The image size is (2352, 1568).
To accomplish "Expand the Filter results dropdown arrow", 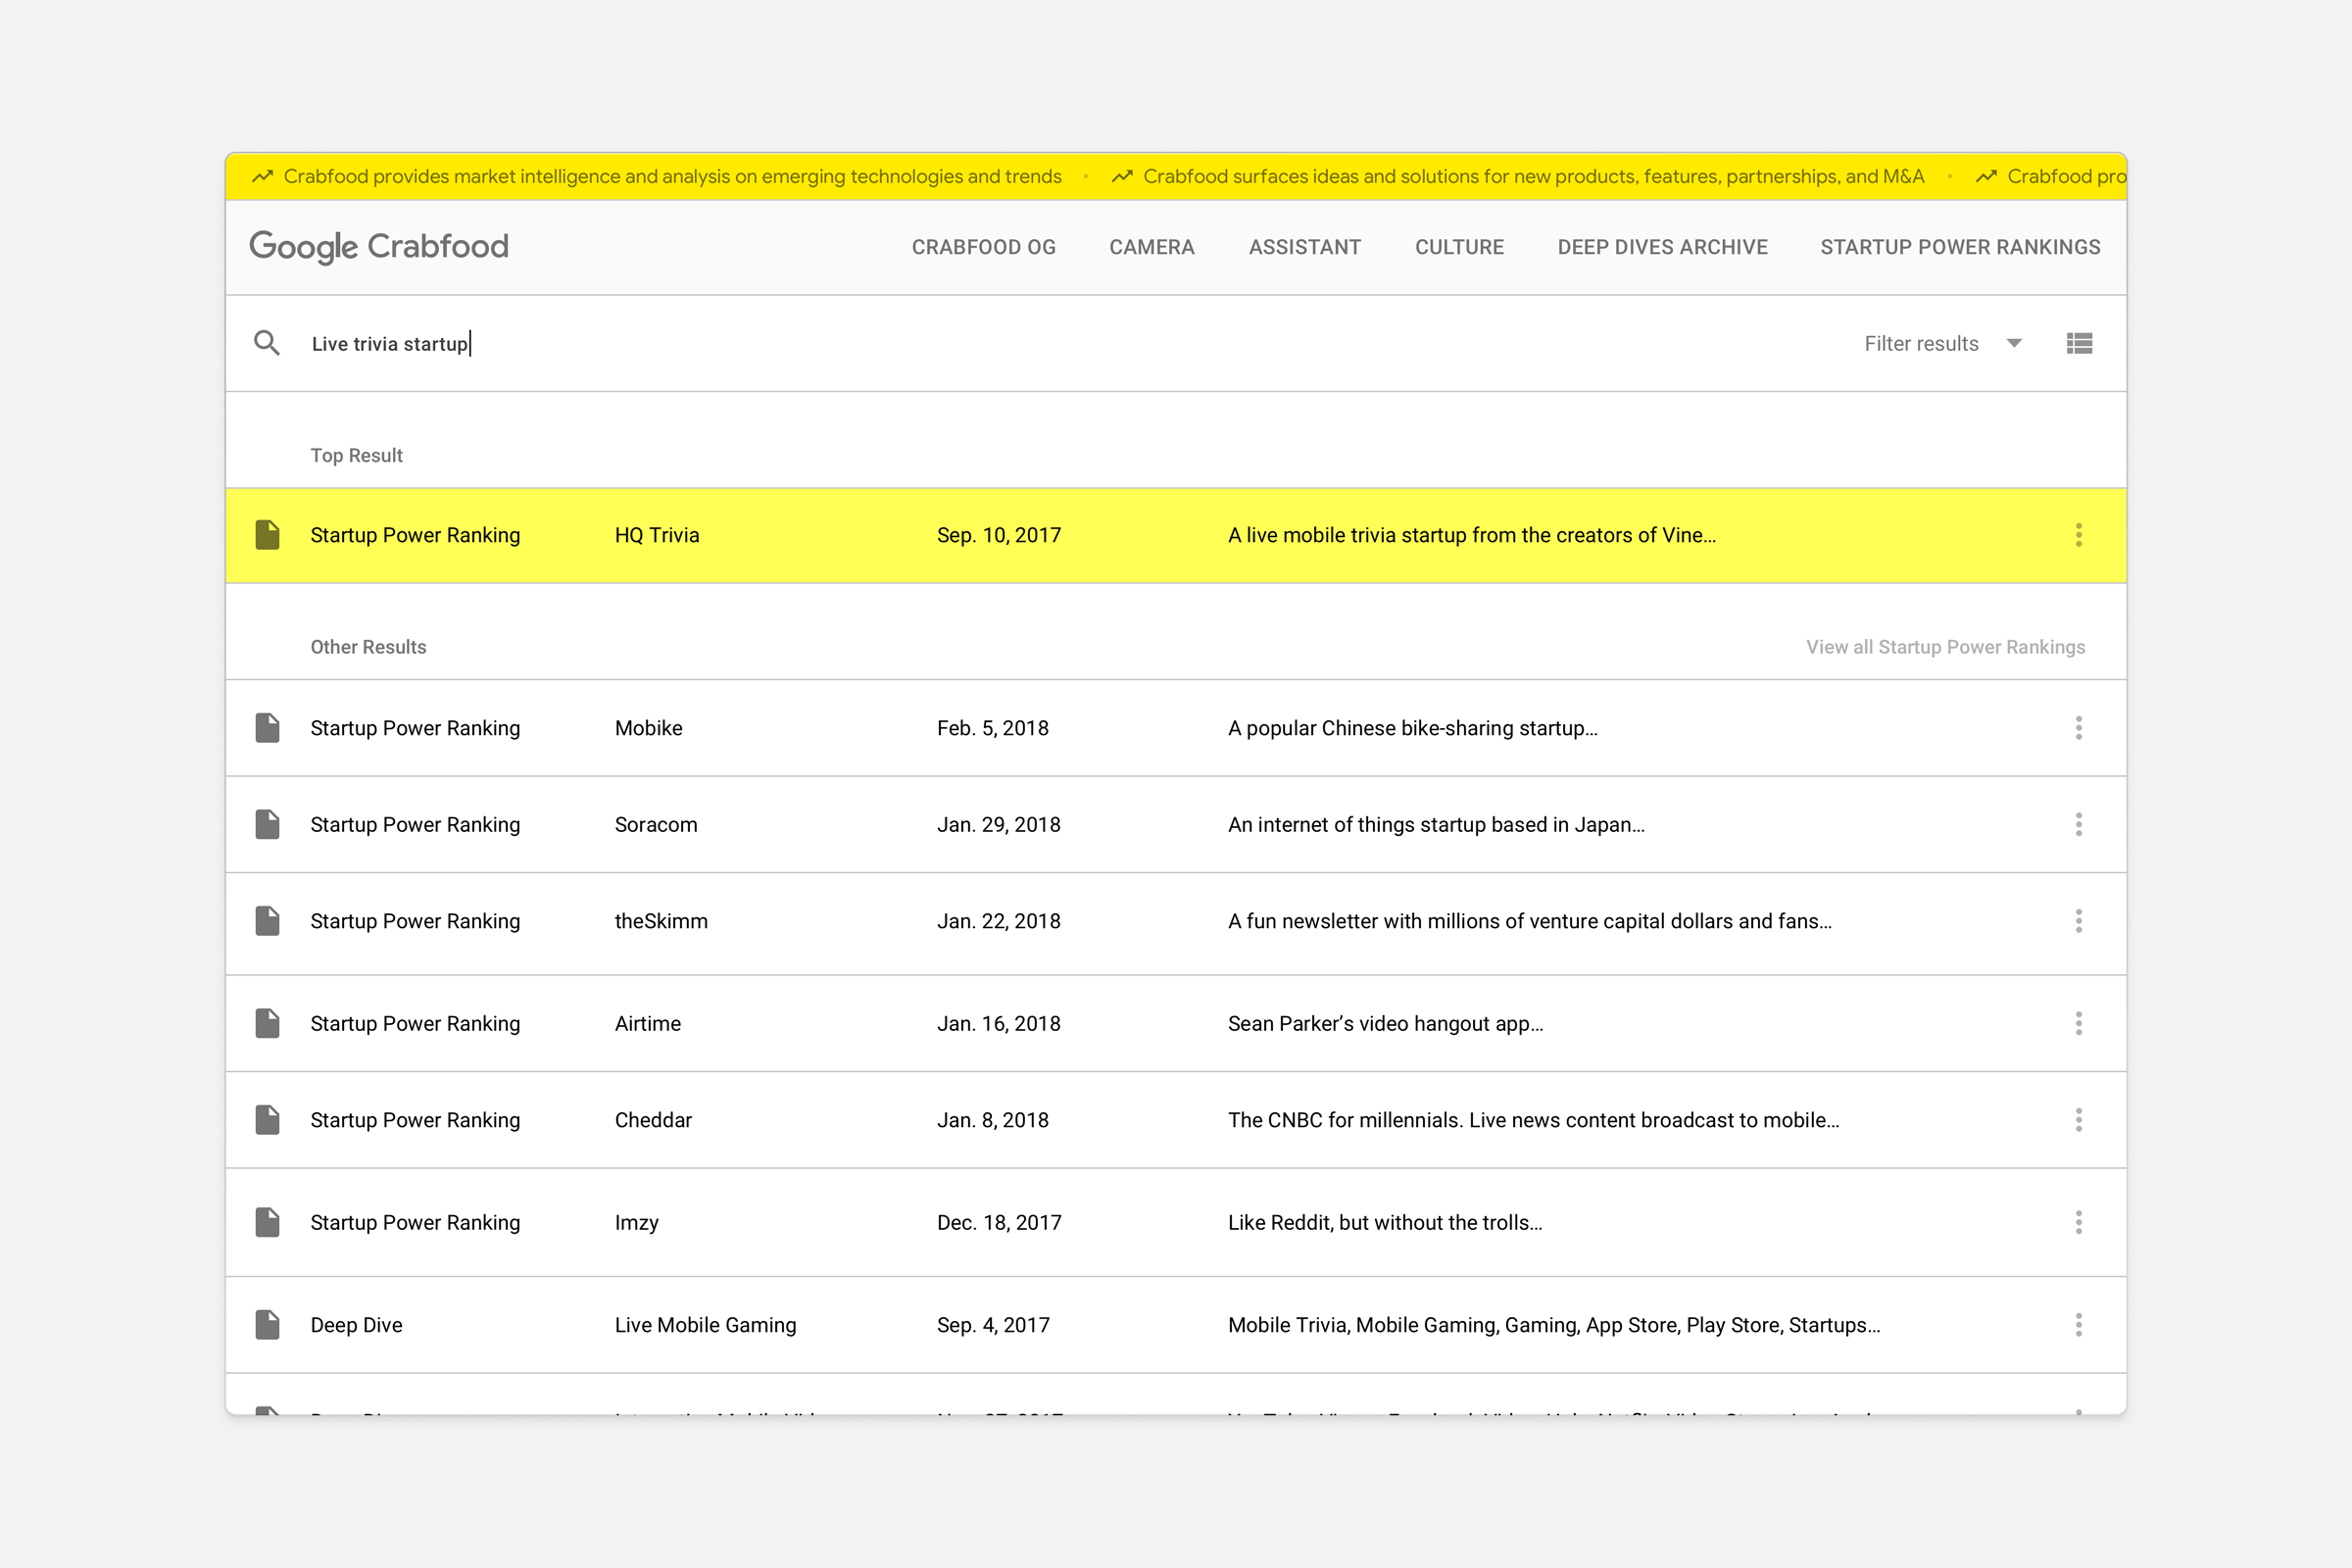I will click(x=2014, y=343).
